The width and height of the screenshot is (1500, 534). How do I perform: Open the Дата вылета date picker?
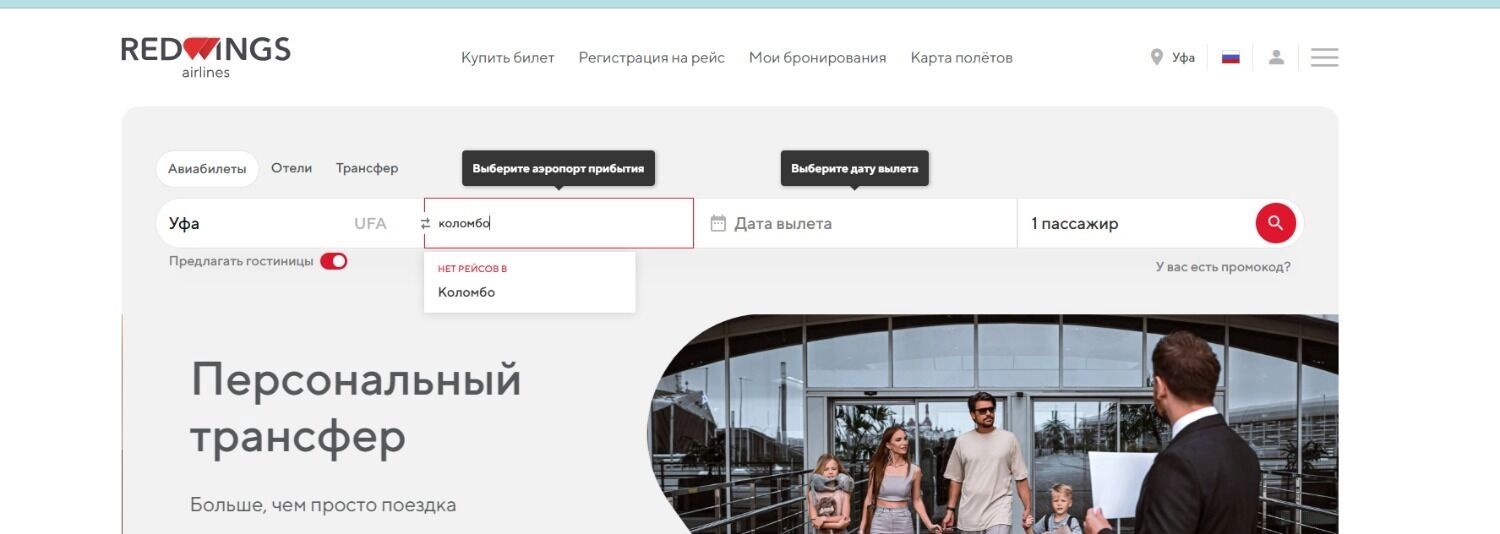pos(856,223)
